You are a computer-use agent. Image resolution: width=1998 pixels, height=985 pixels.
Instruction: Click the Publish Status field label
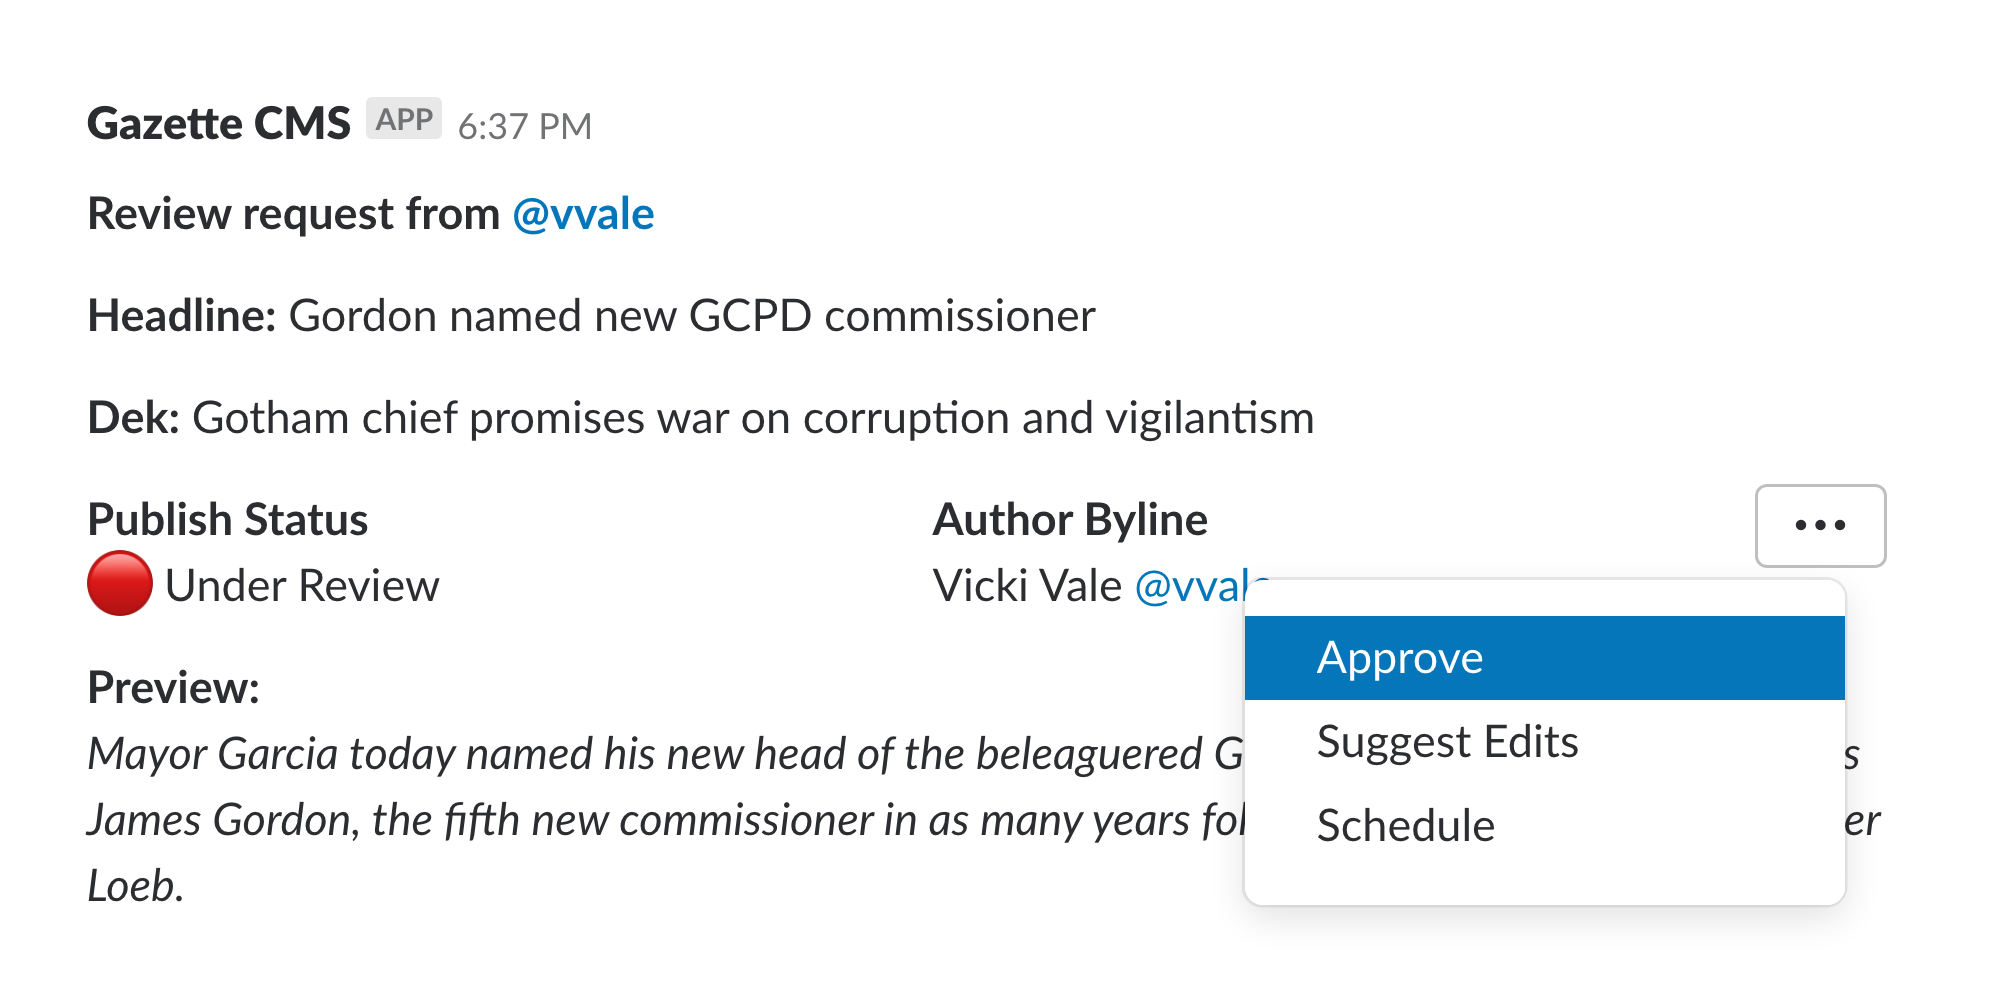point(228,520)
